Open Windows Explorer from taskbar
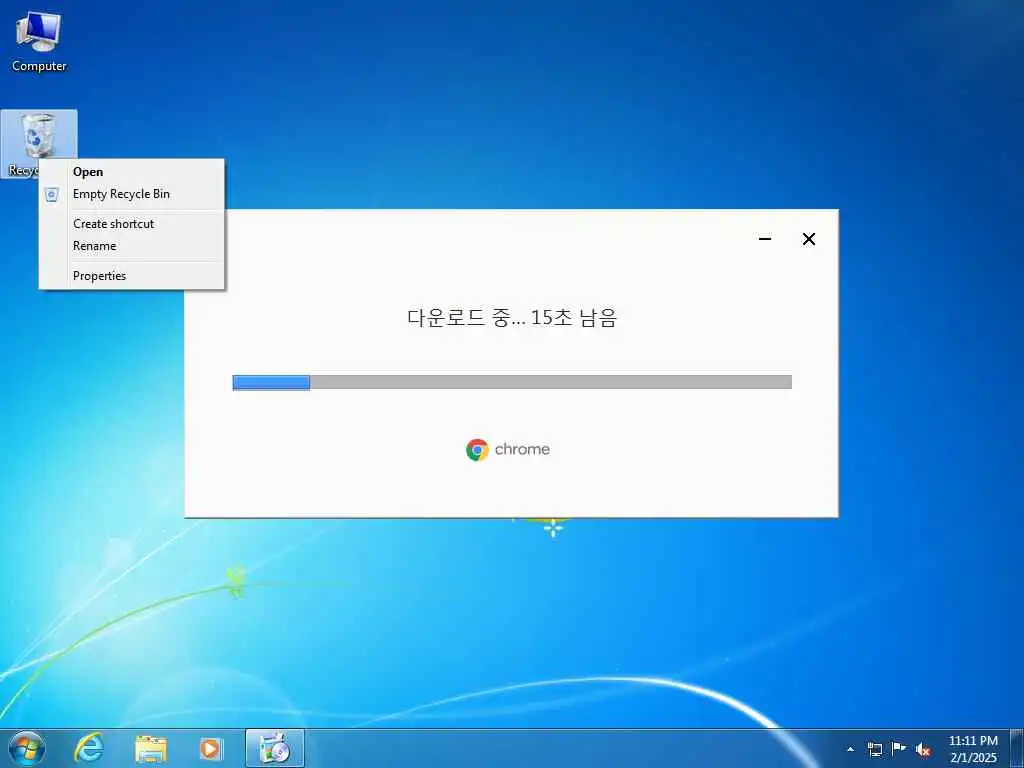This screenshot has width=1024, height=768. 151,748
